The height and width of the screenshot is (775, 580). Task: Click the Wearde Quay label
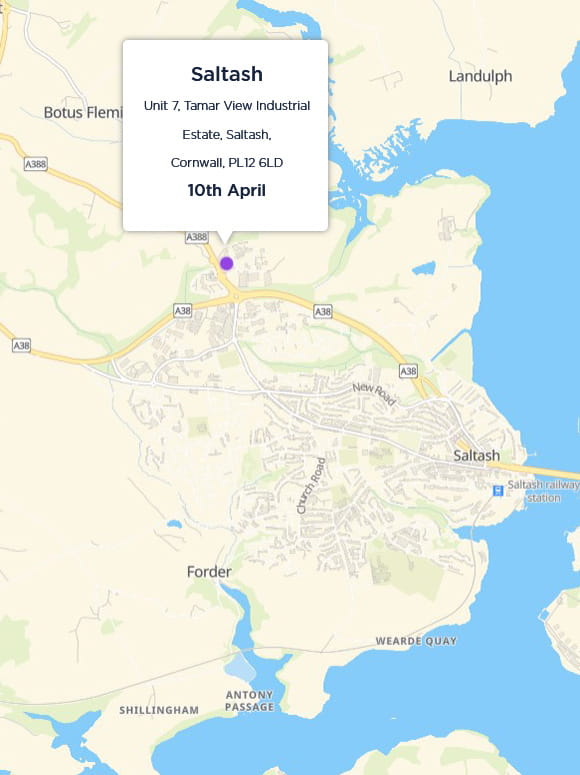click(416, 641)
